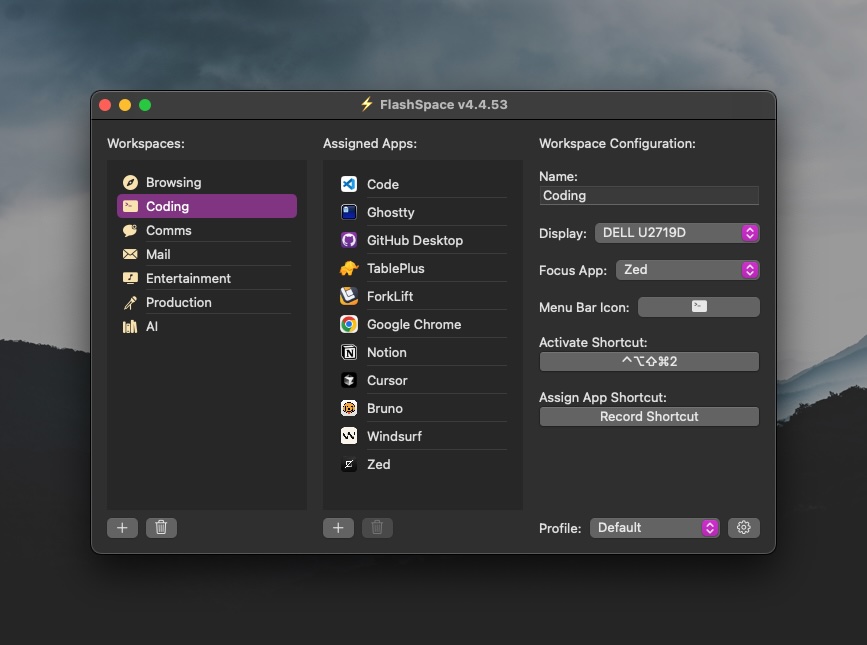
Task: Click the Google Chrome app icon
Action: [x=349, y=324]
